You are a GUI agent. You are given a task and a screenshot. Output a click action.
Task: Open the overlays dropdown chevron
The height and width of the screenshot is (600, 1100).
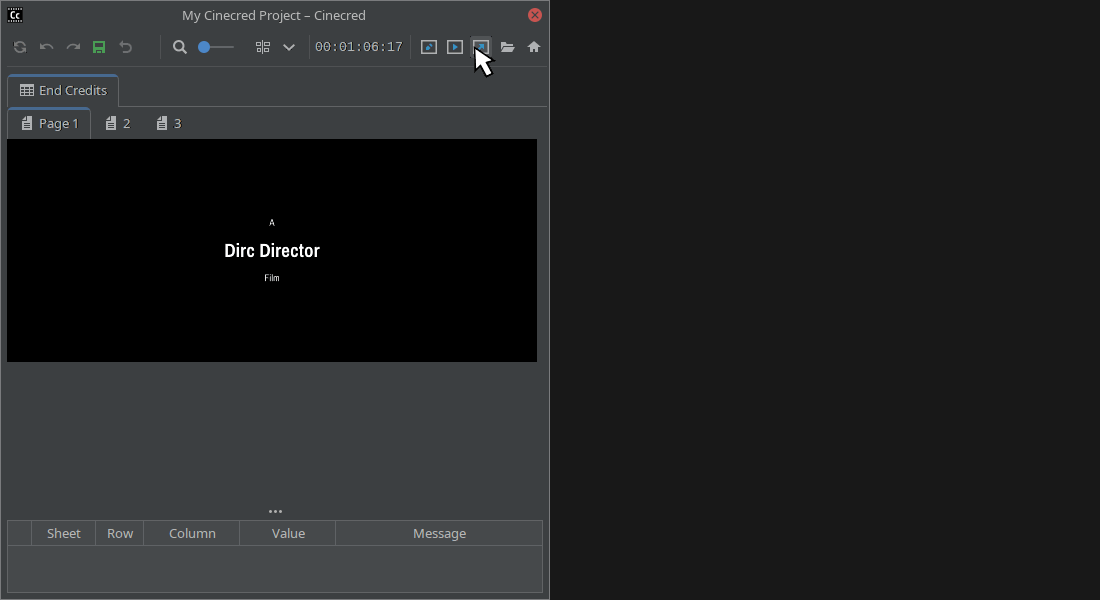click(x=289, y=47)
